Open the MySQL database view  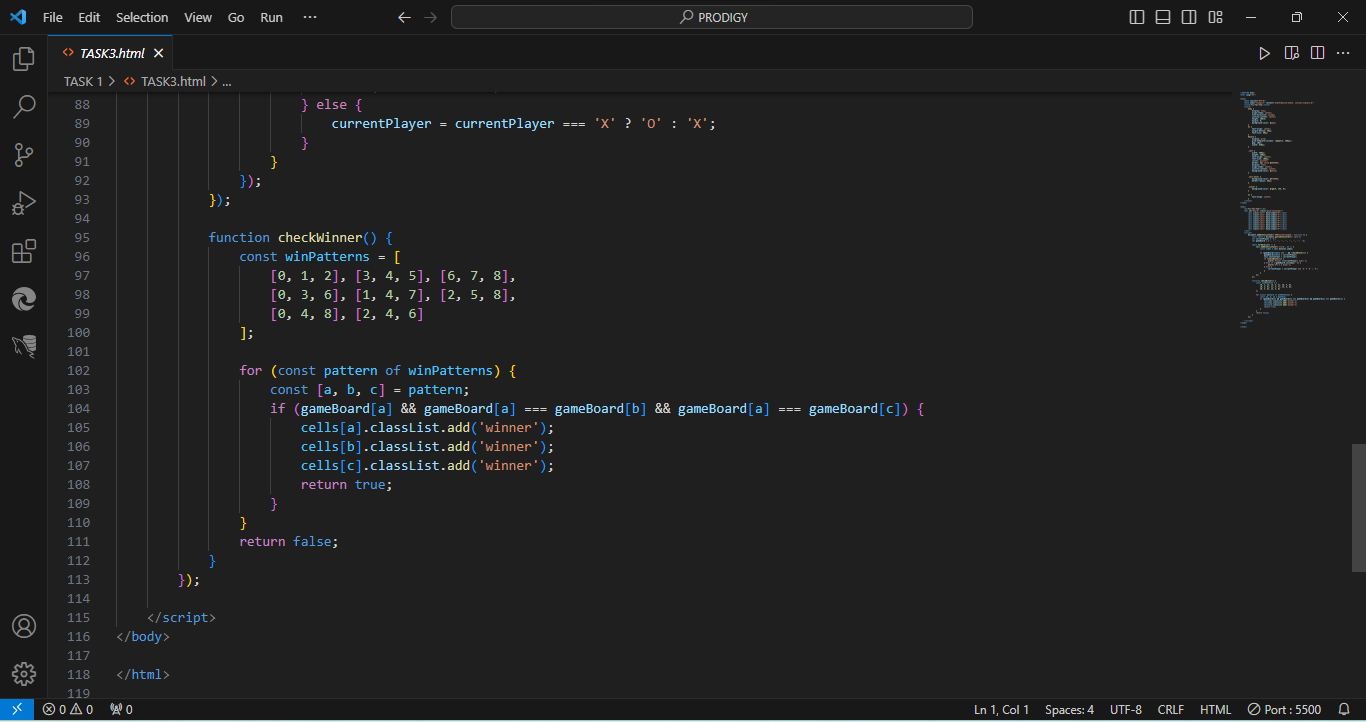pyautogui.click(x=24, y=347)
